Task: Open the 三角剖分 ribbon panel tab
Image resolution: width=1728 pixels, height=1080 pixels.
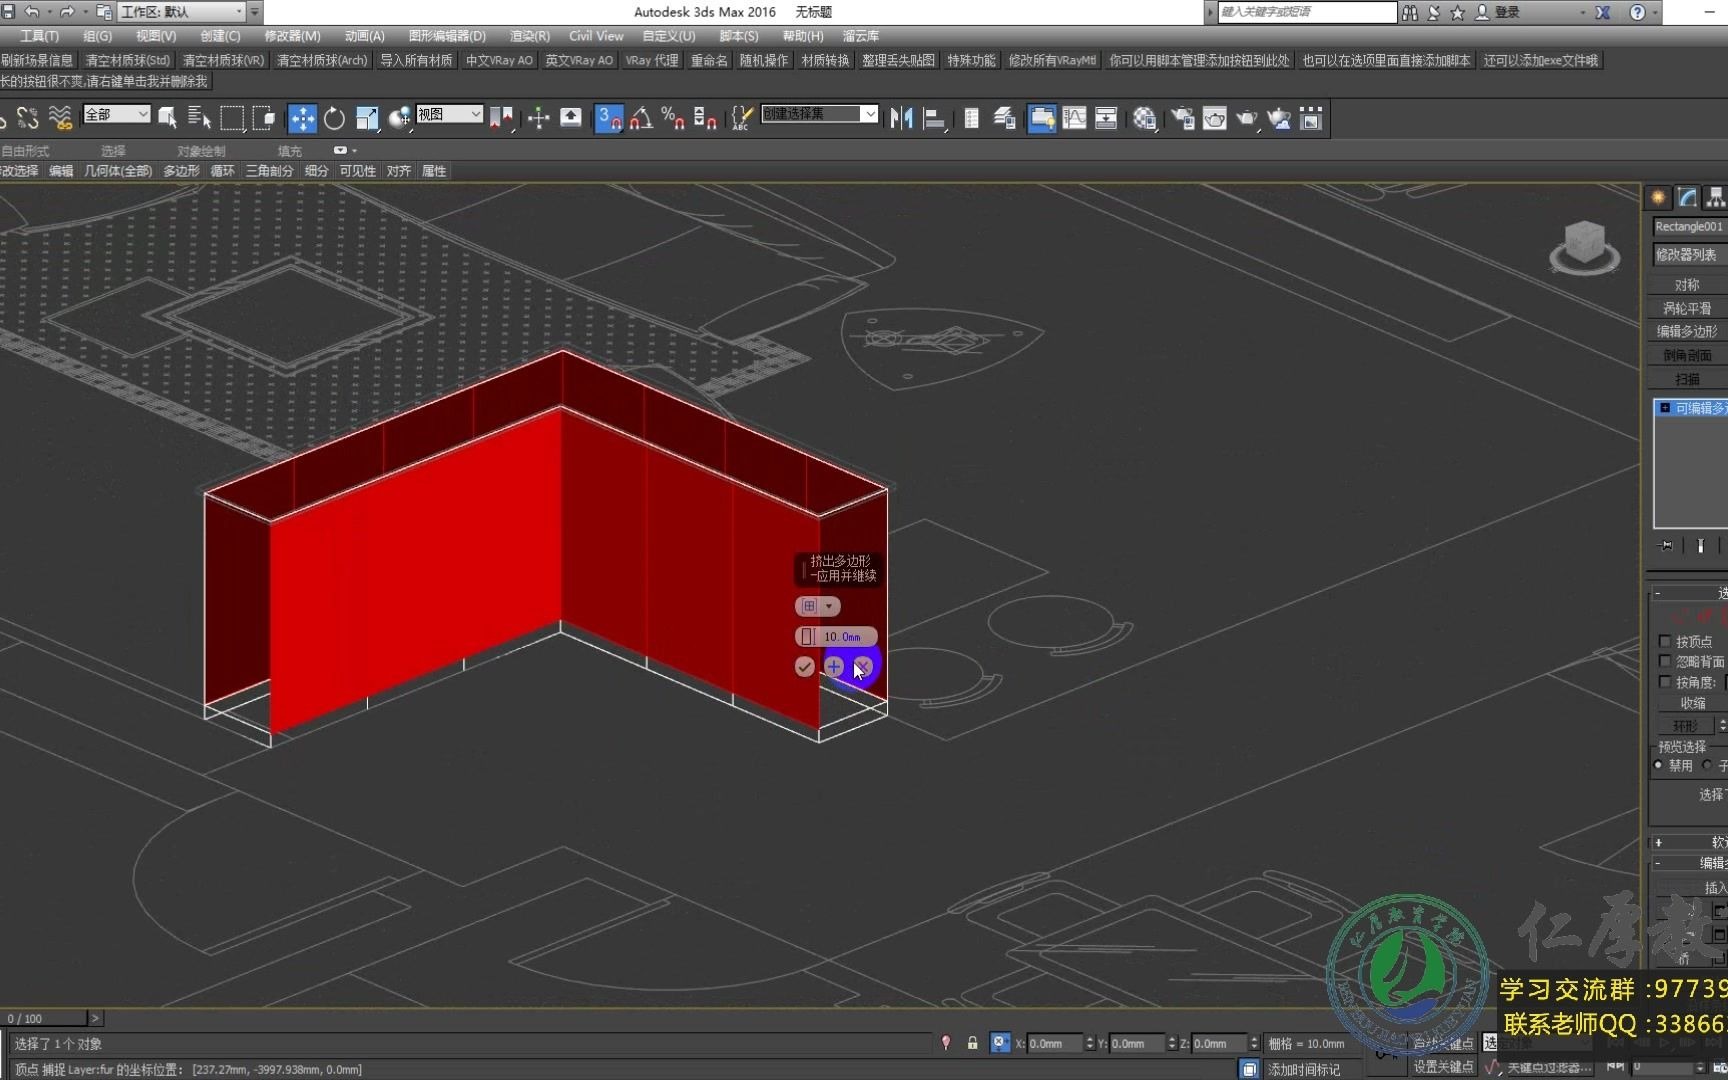Action: point(270,171)
